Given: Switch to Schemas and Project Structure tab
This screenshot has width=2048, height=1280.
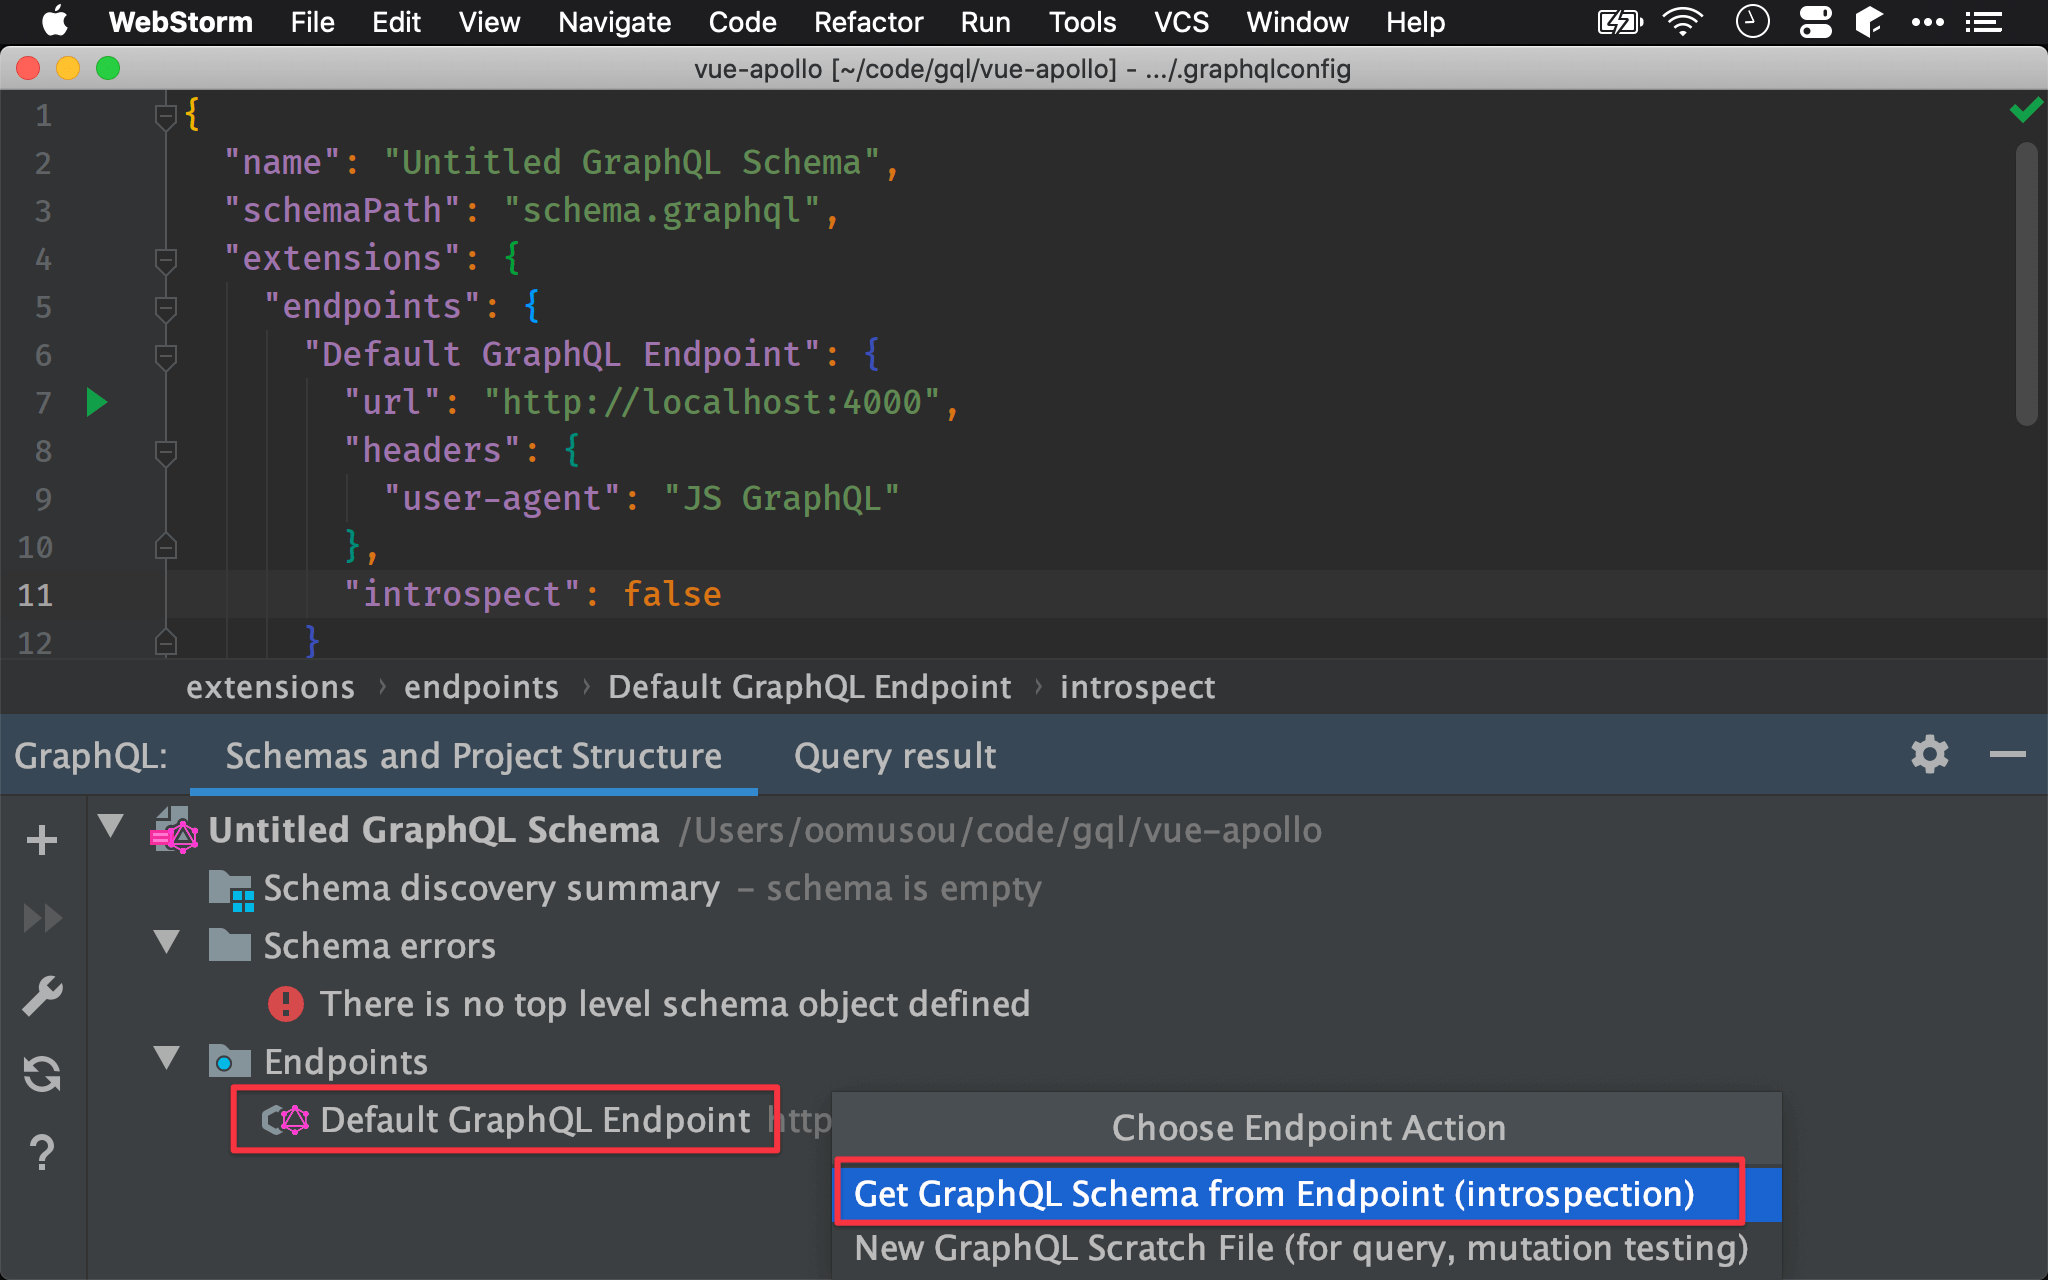Looking at the screenshot, I should coord(473,756).
